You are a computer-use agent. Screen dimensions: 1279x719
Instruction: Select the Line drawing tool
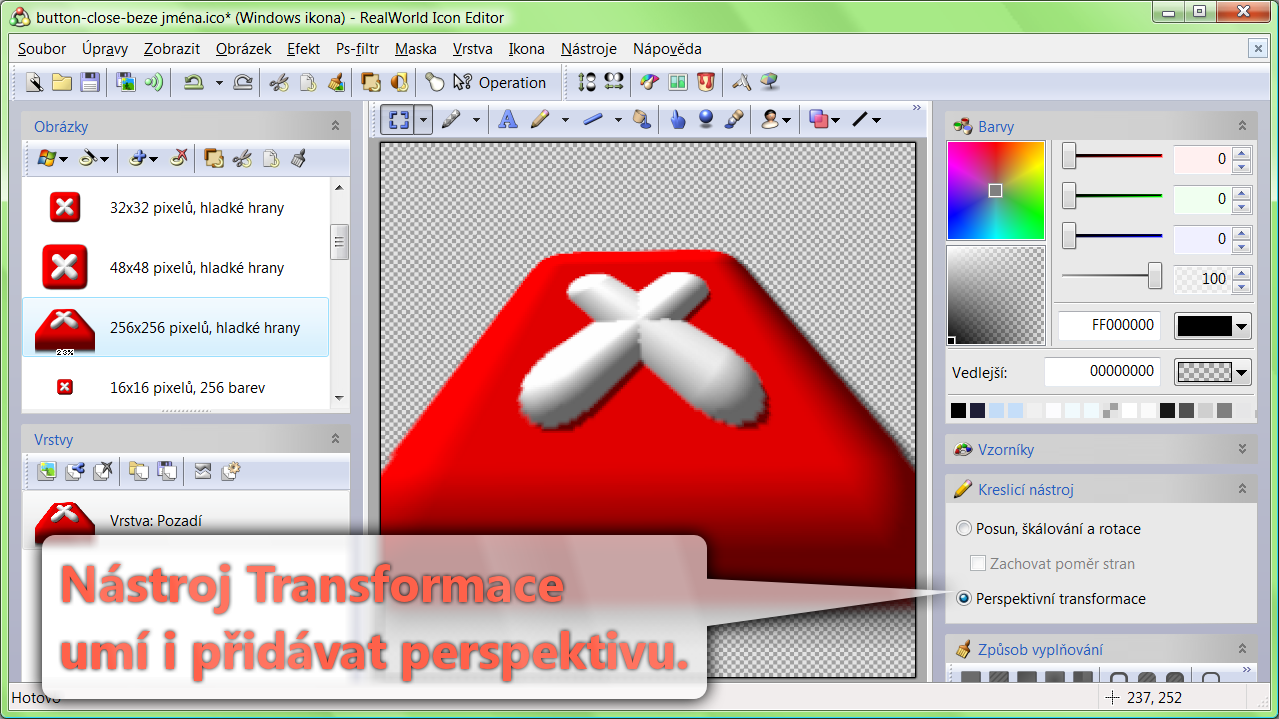click(593, 120)
